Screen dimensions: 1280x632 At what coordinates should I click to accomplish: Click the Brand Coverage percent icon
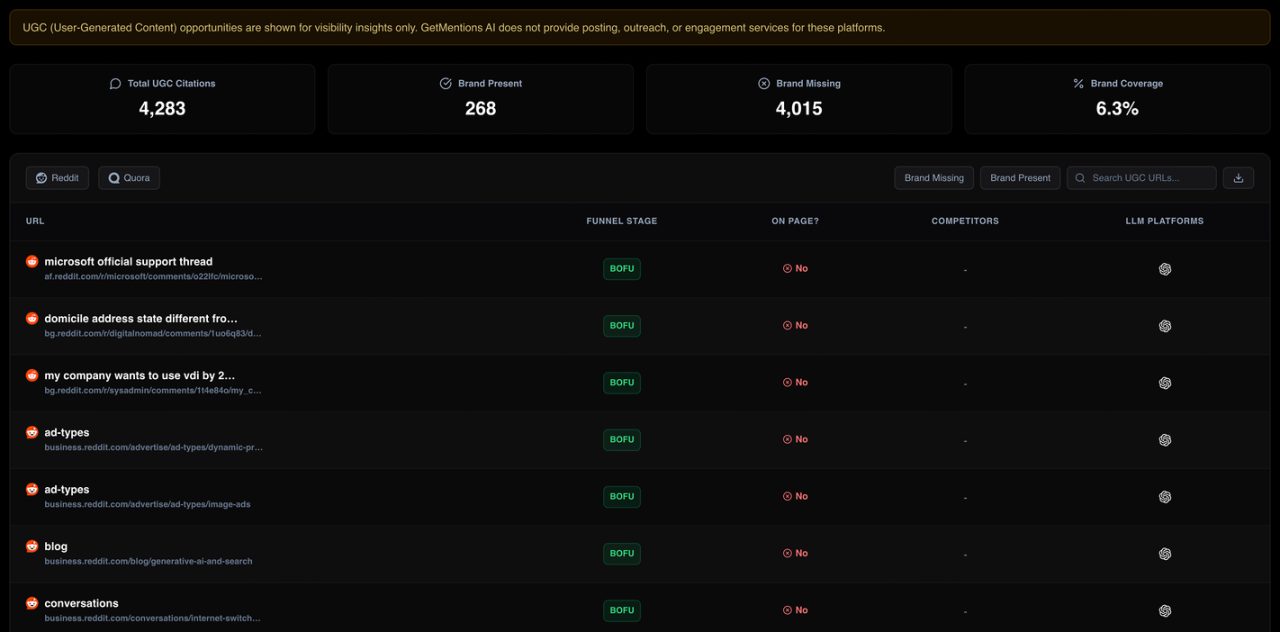[x=1078, y=84]
